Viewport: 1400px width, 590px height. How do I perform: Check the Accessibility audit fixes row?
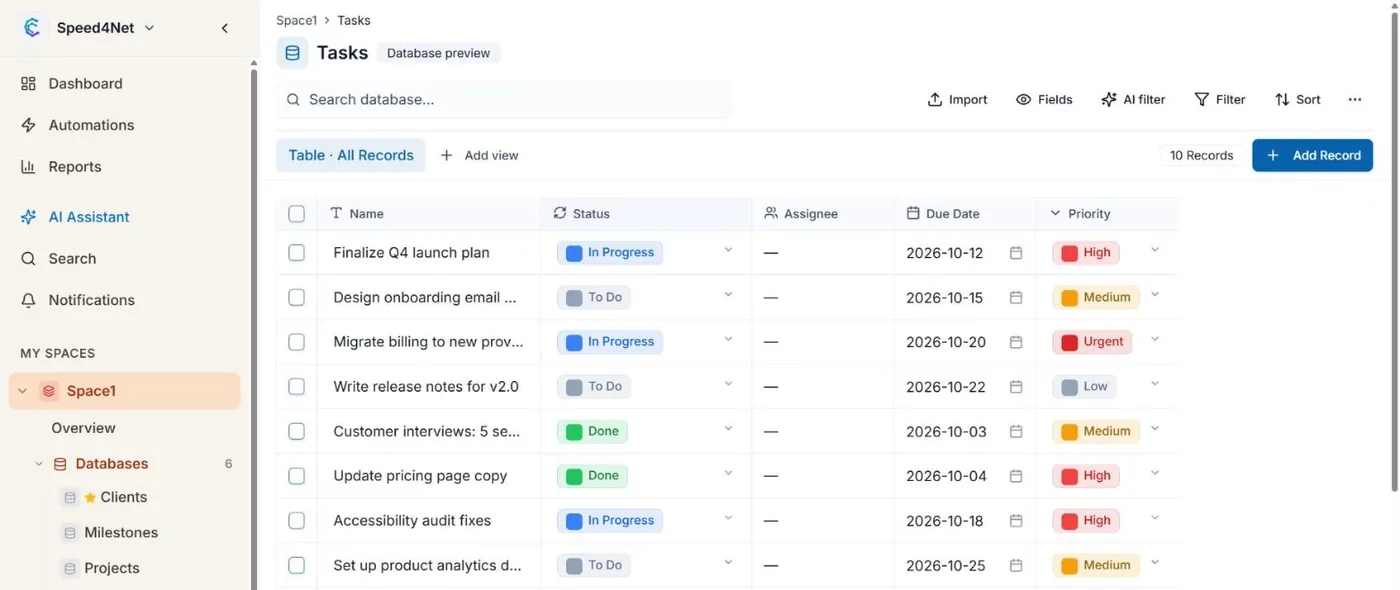click(296, 521)
